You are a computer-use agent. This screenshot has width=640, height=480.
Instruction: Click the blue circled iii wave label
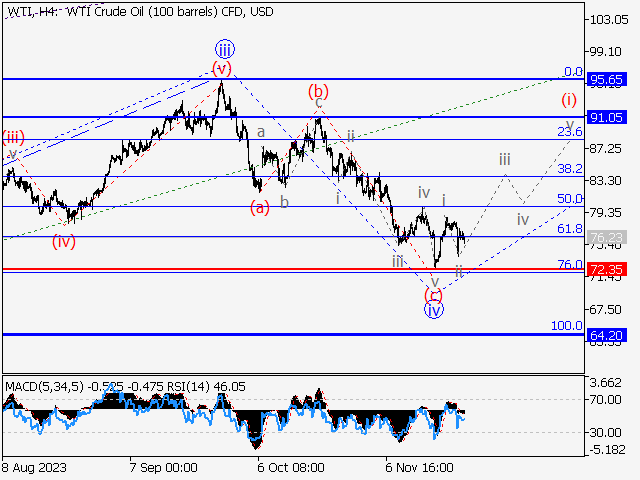pyautogui.click(x=225, y=49)
